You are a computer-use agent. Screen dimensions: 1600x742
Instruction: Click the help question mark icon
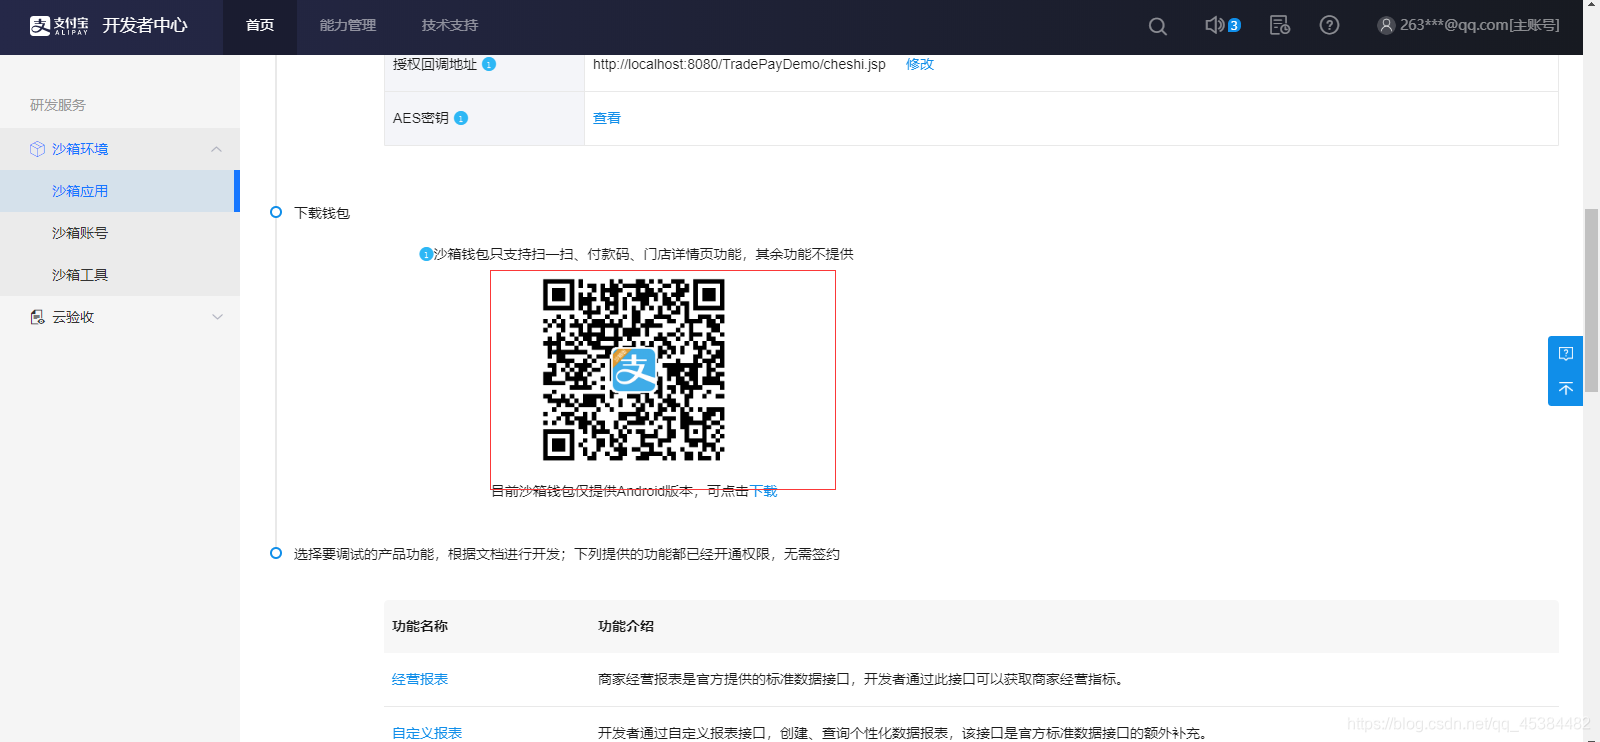click(x=1329, y=25)
